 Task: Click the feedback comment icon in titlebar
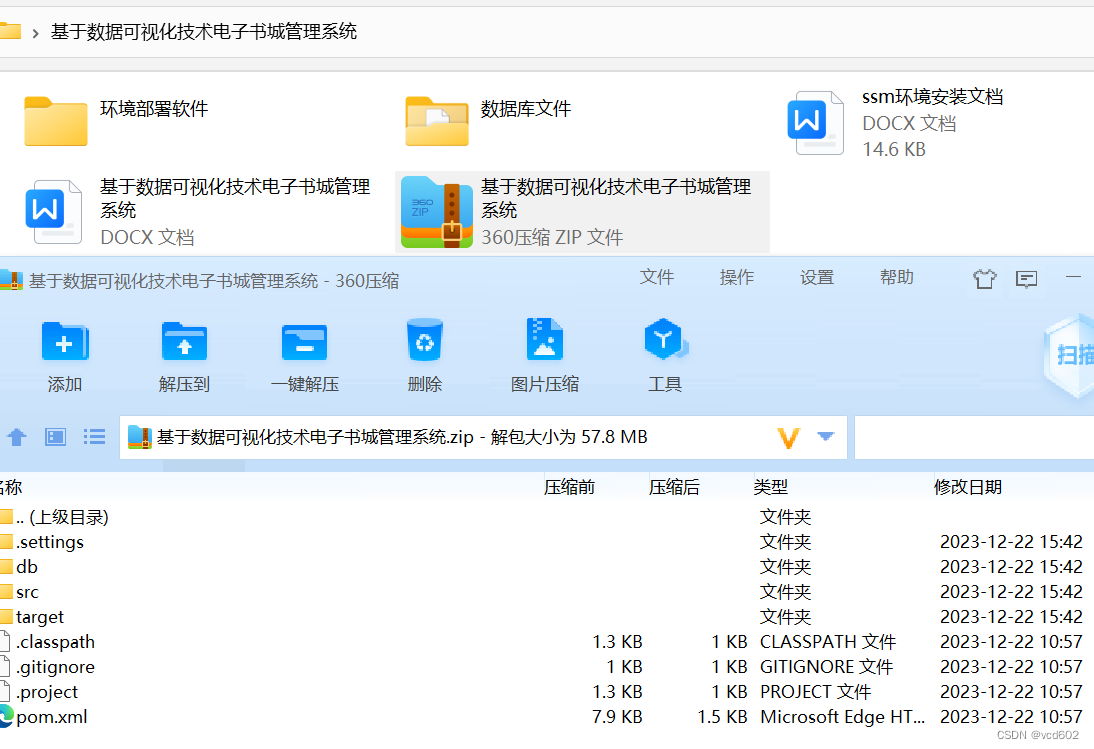(1026, 280)
